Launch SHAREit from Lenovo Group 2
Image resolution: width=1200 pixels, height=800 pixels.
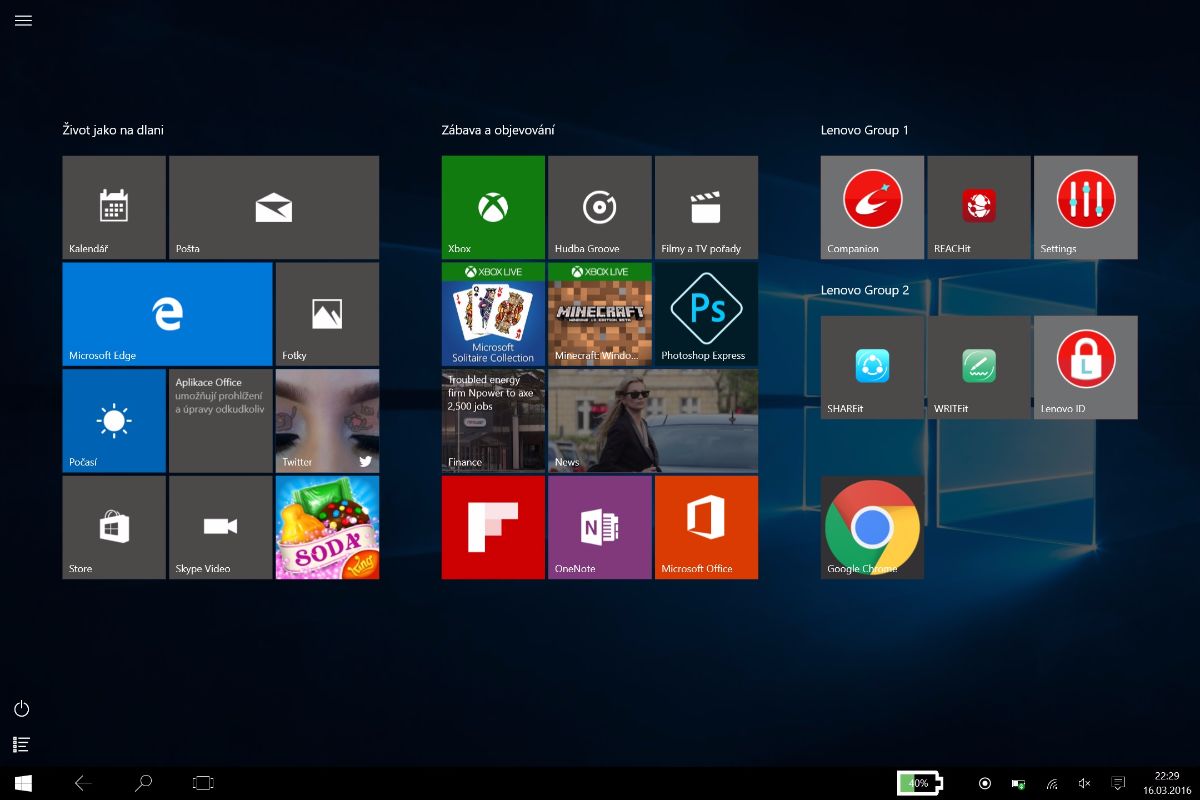(872, 367)
